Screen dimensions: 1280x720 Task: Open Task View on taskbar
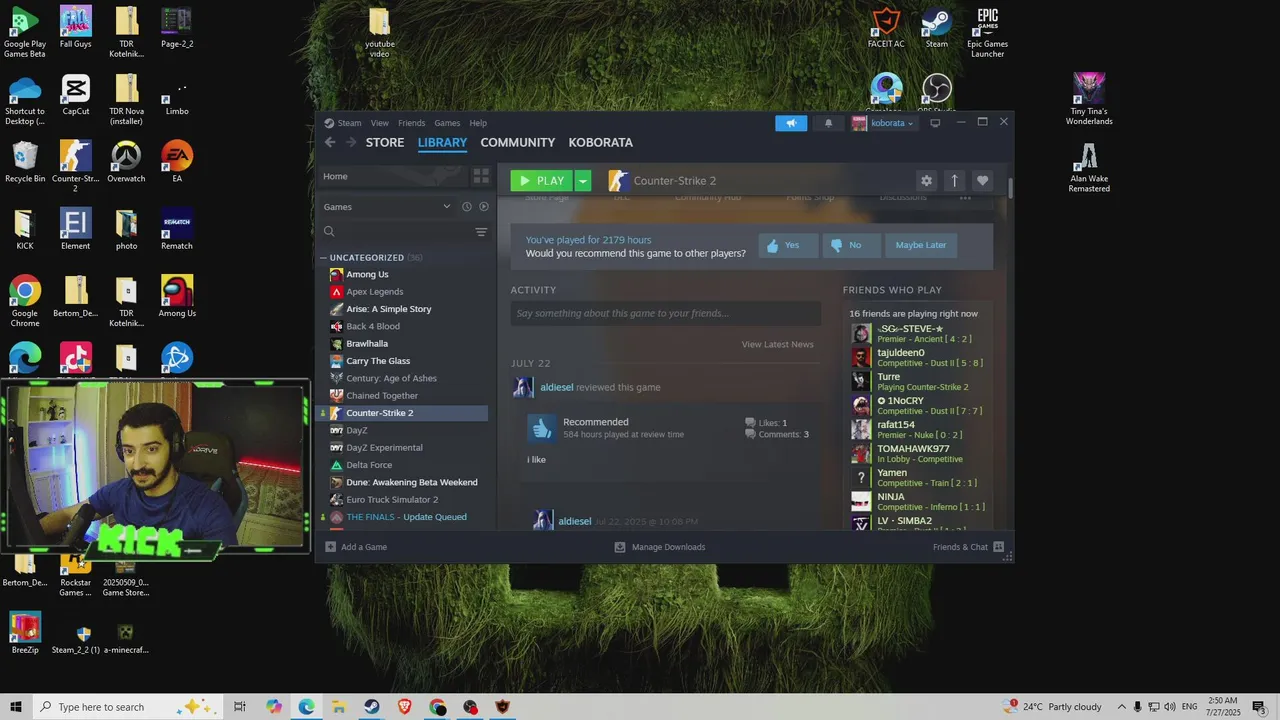coord(240,707)
